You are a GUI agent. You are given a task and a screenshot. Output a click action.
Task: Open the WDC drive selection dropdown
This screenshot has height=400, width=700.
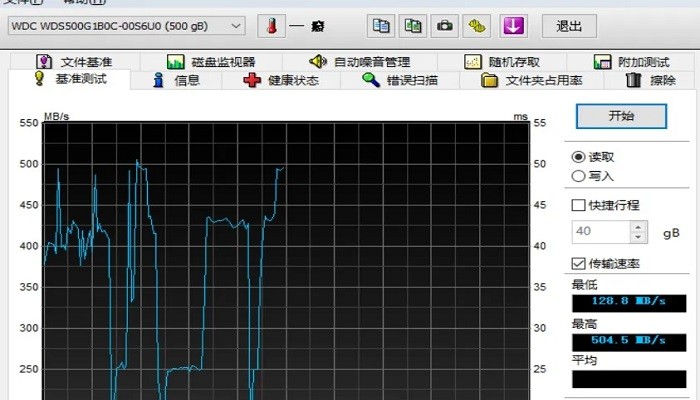point(126,25)
